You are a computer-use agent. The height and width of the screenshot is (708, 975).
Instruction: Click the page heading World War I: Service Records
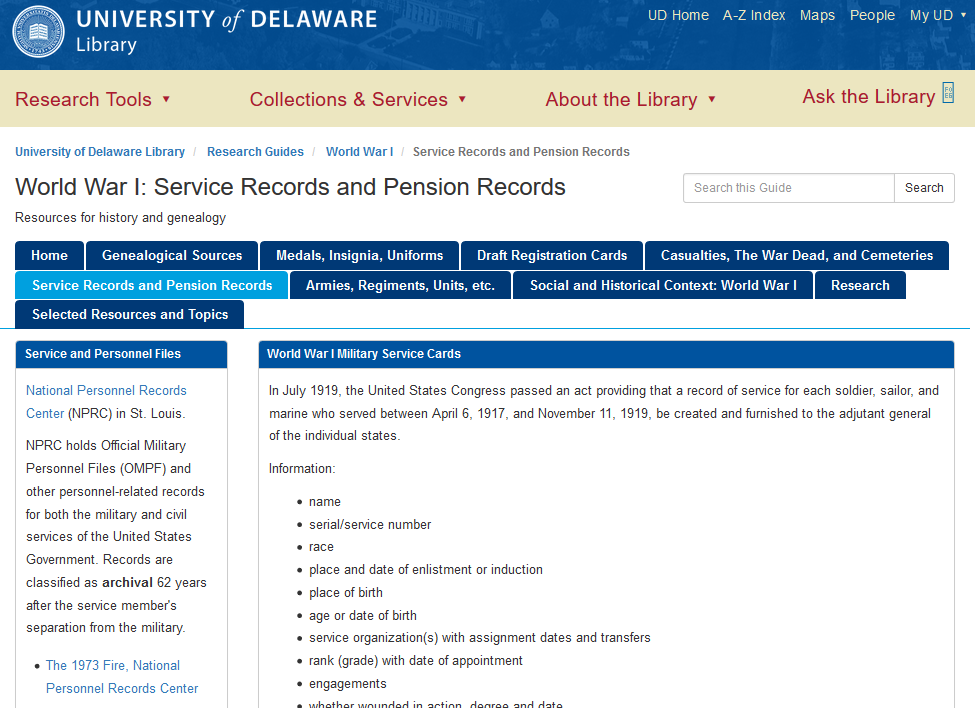click(290, 187)
